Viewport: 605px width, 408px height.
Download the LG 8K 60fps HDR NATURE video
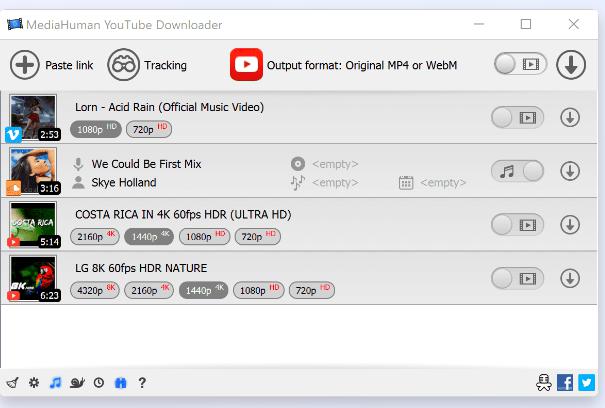pos(570,278)
